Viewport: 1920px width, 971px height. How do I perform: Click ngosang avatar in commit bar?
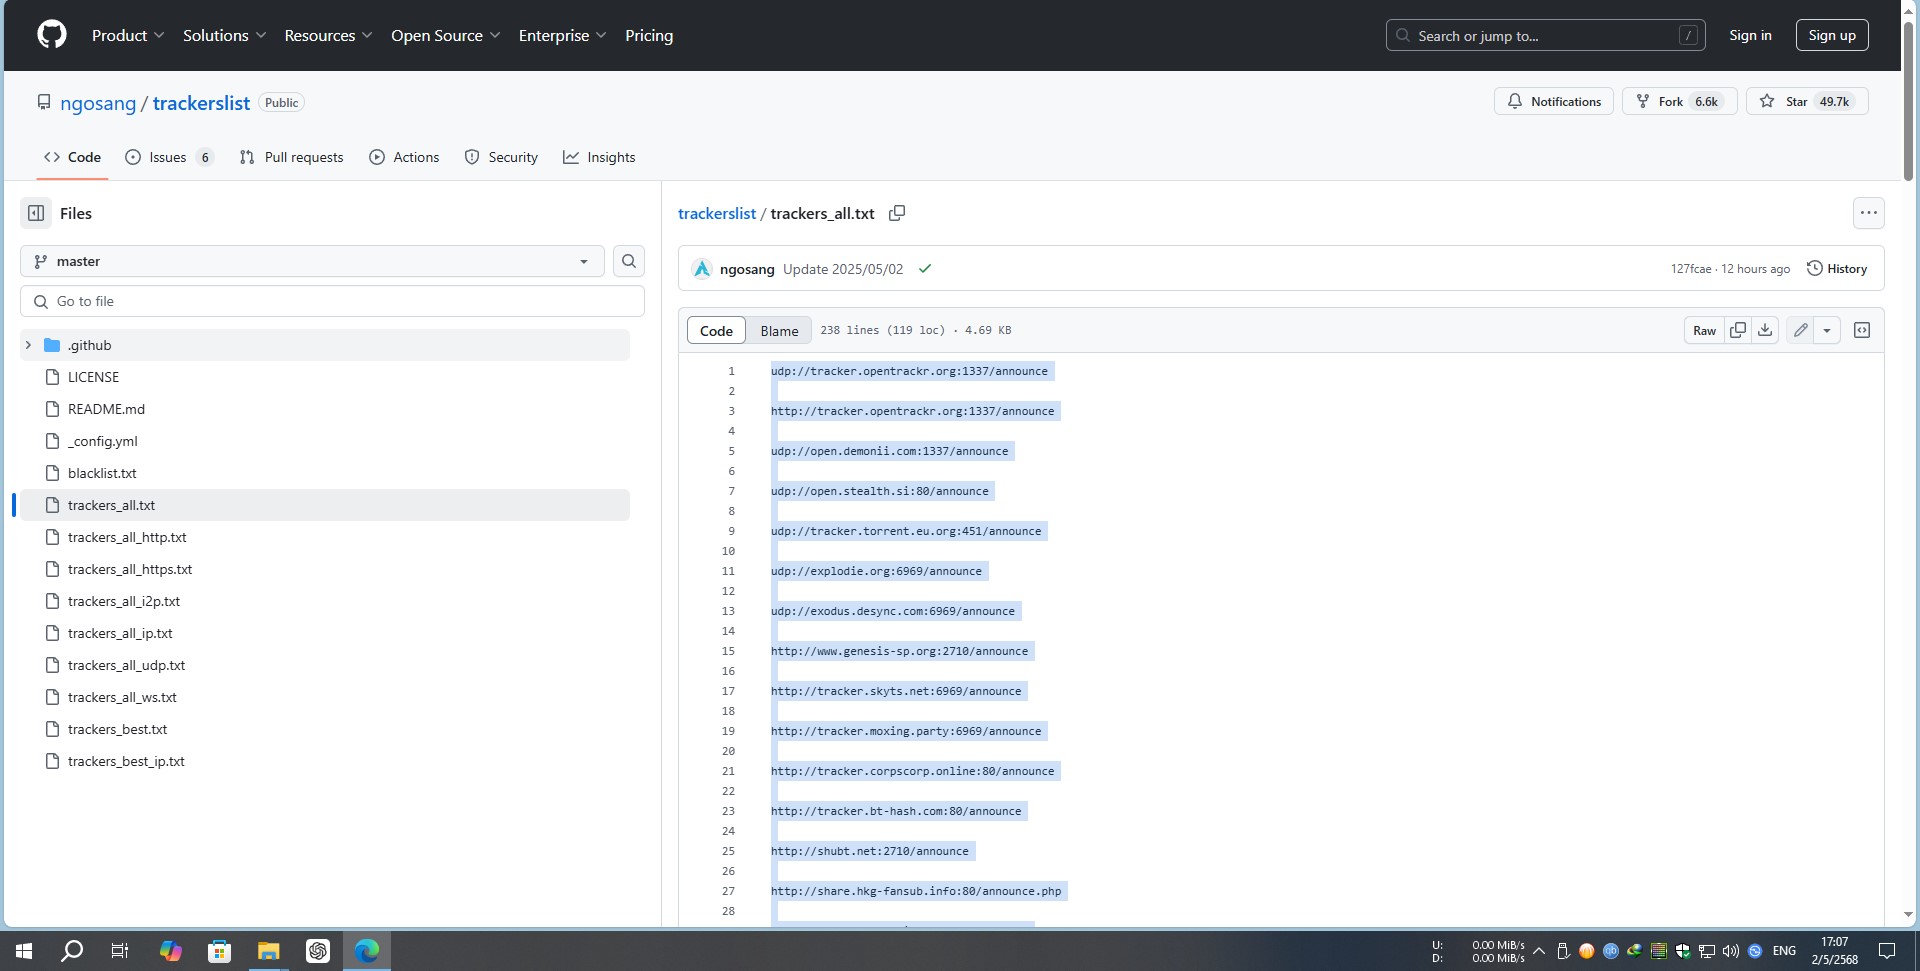[x=702, y=269]
